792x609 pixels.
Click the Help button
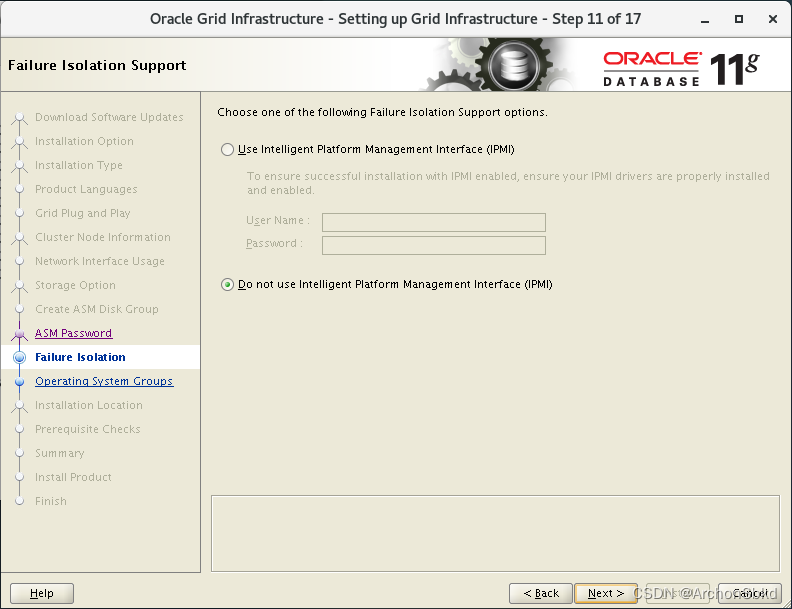coord(42,593)
